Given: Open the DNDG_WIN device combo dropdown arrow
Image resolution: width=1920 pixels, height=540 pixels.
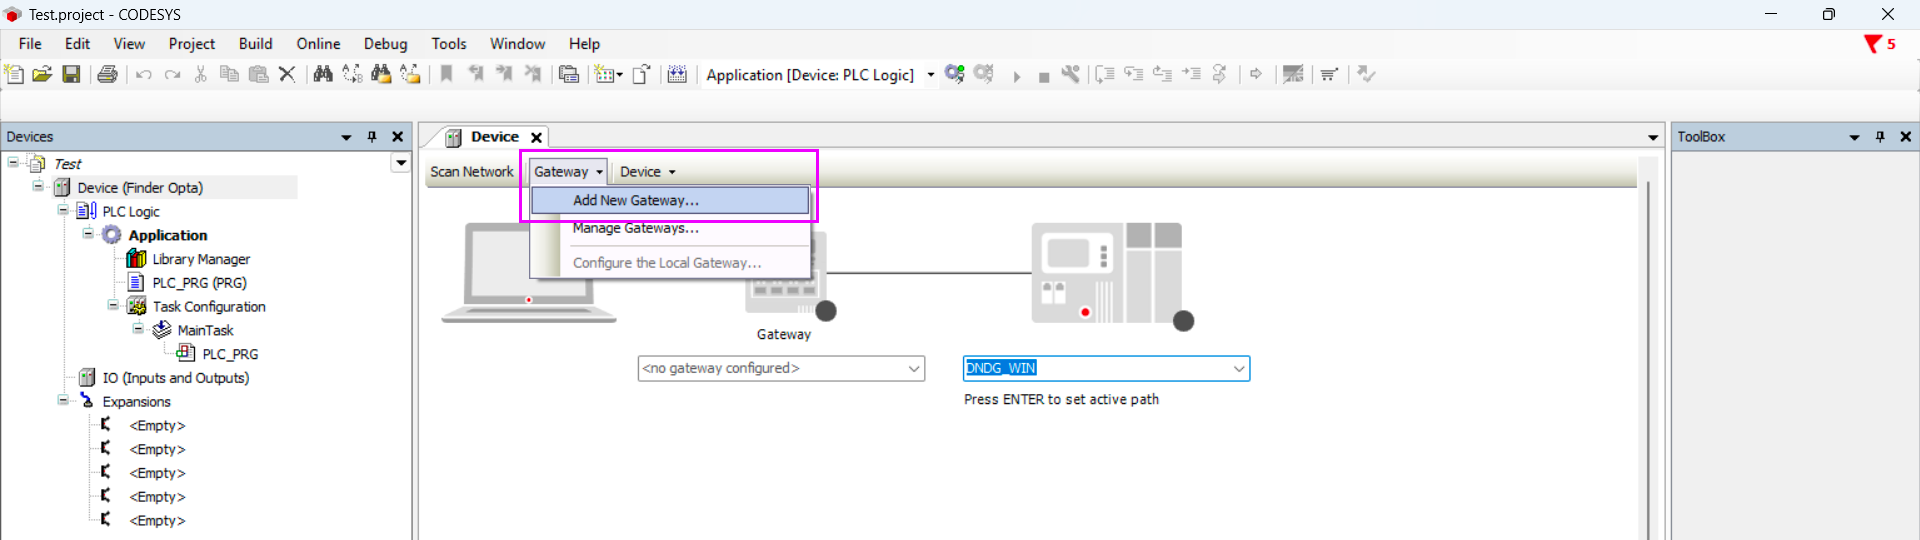Looking at the screenshot, I should [1239, 368].
